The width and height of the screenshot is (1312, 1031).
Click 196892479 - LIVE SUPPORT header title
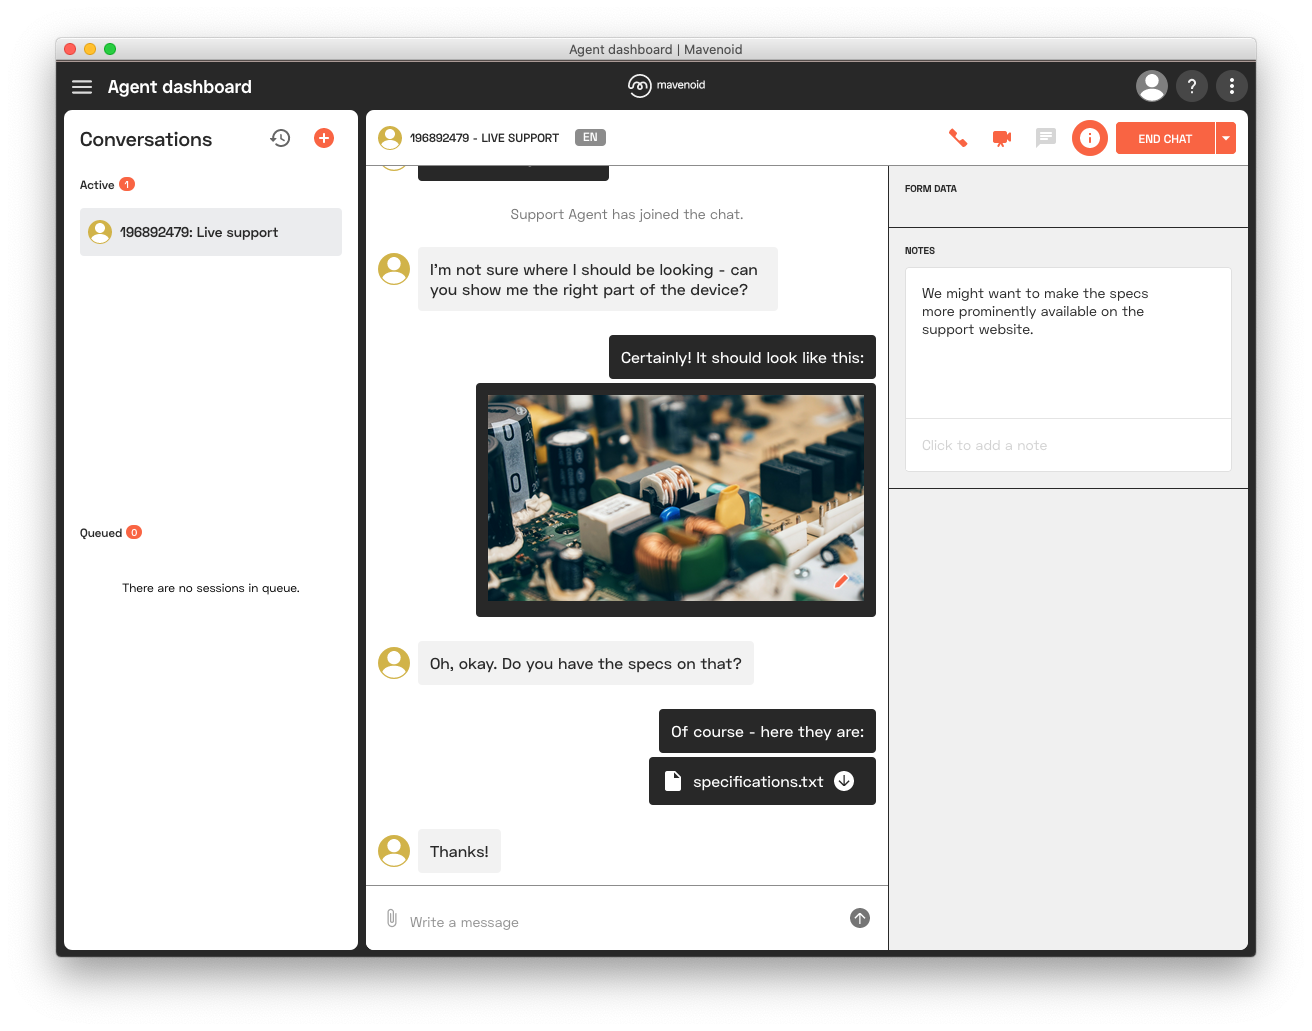[484, 138]
